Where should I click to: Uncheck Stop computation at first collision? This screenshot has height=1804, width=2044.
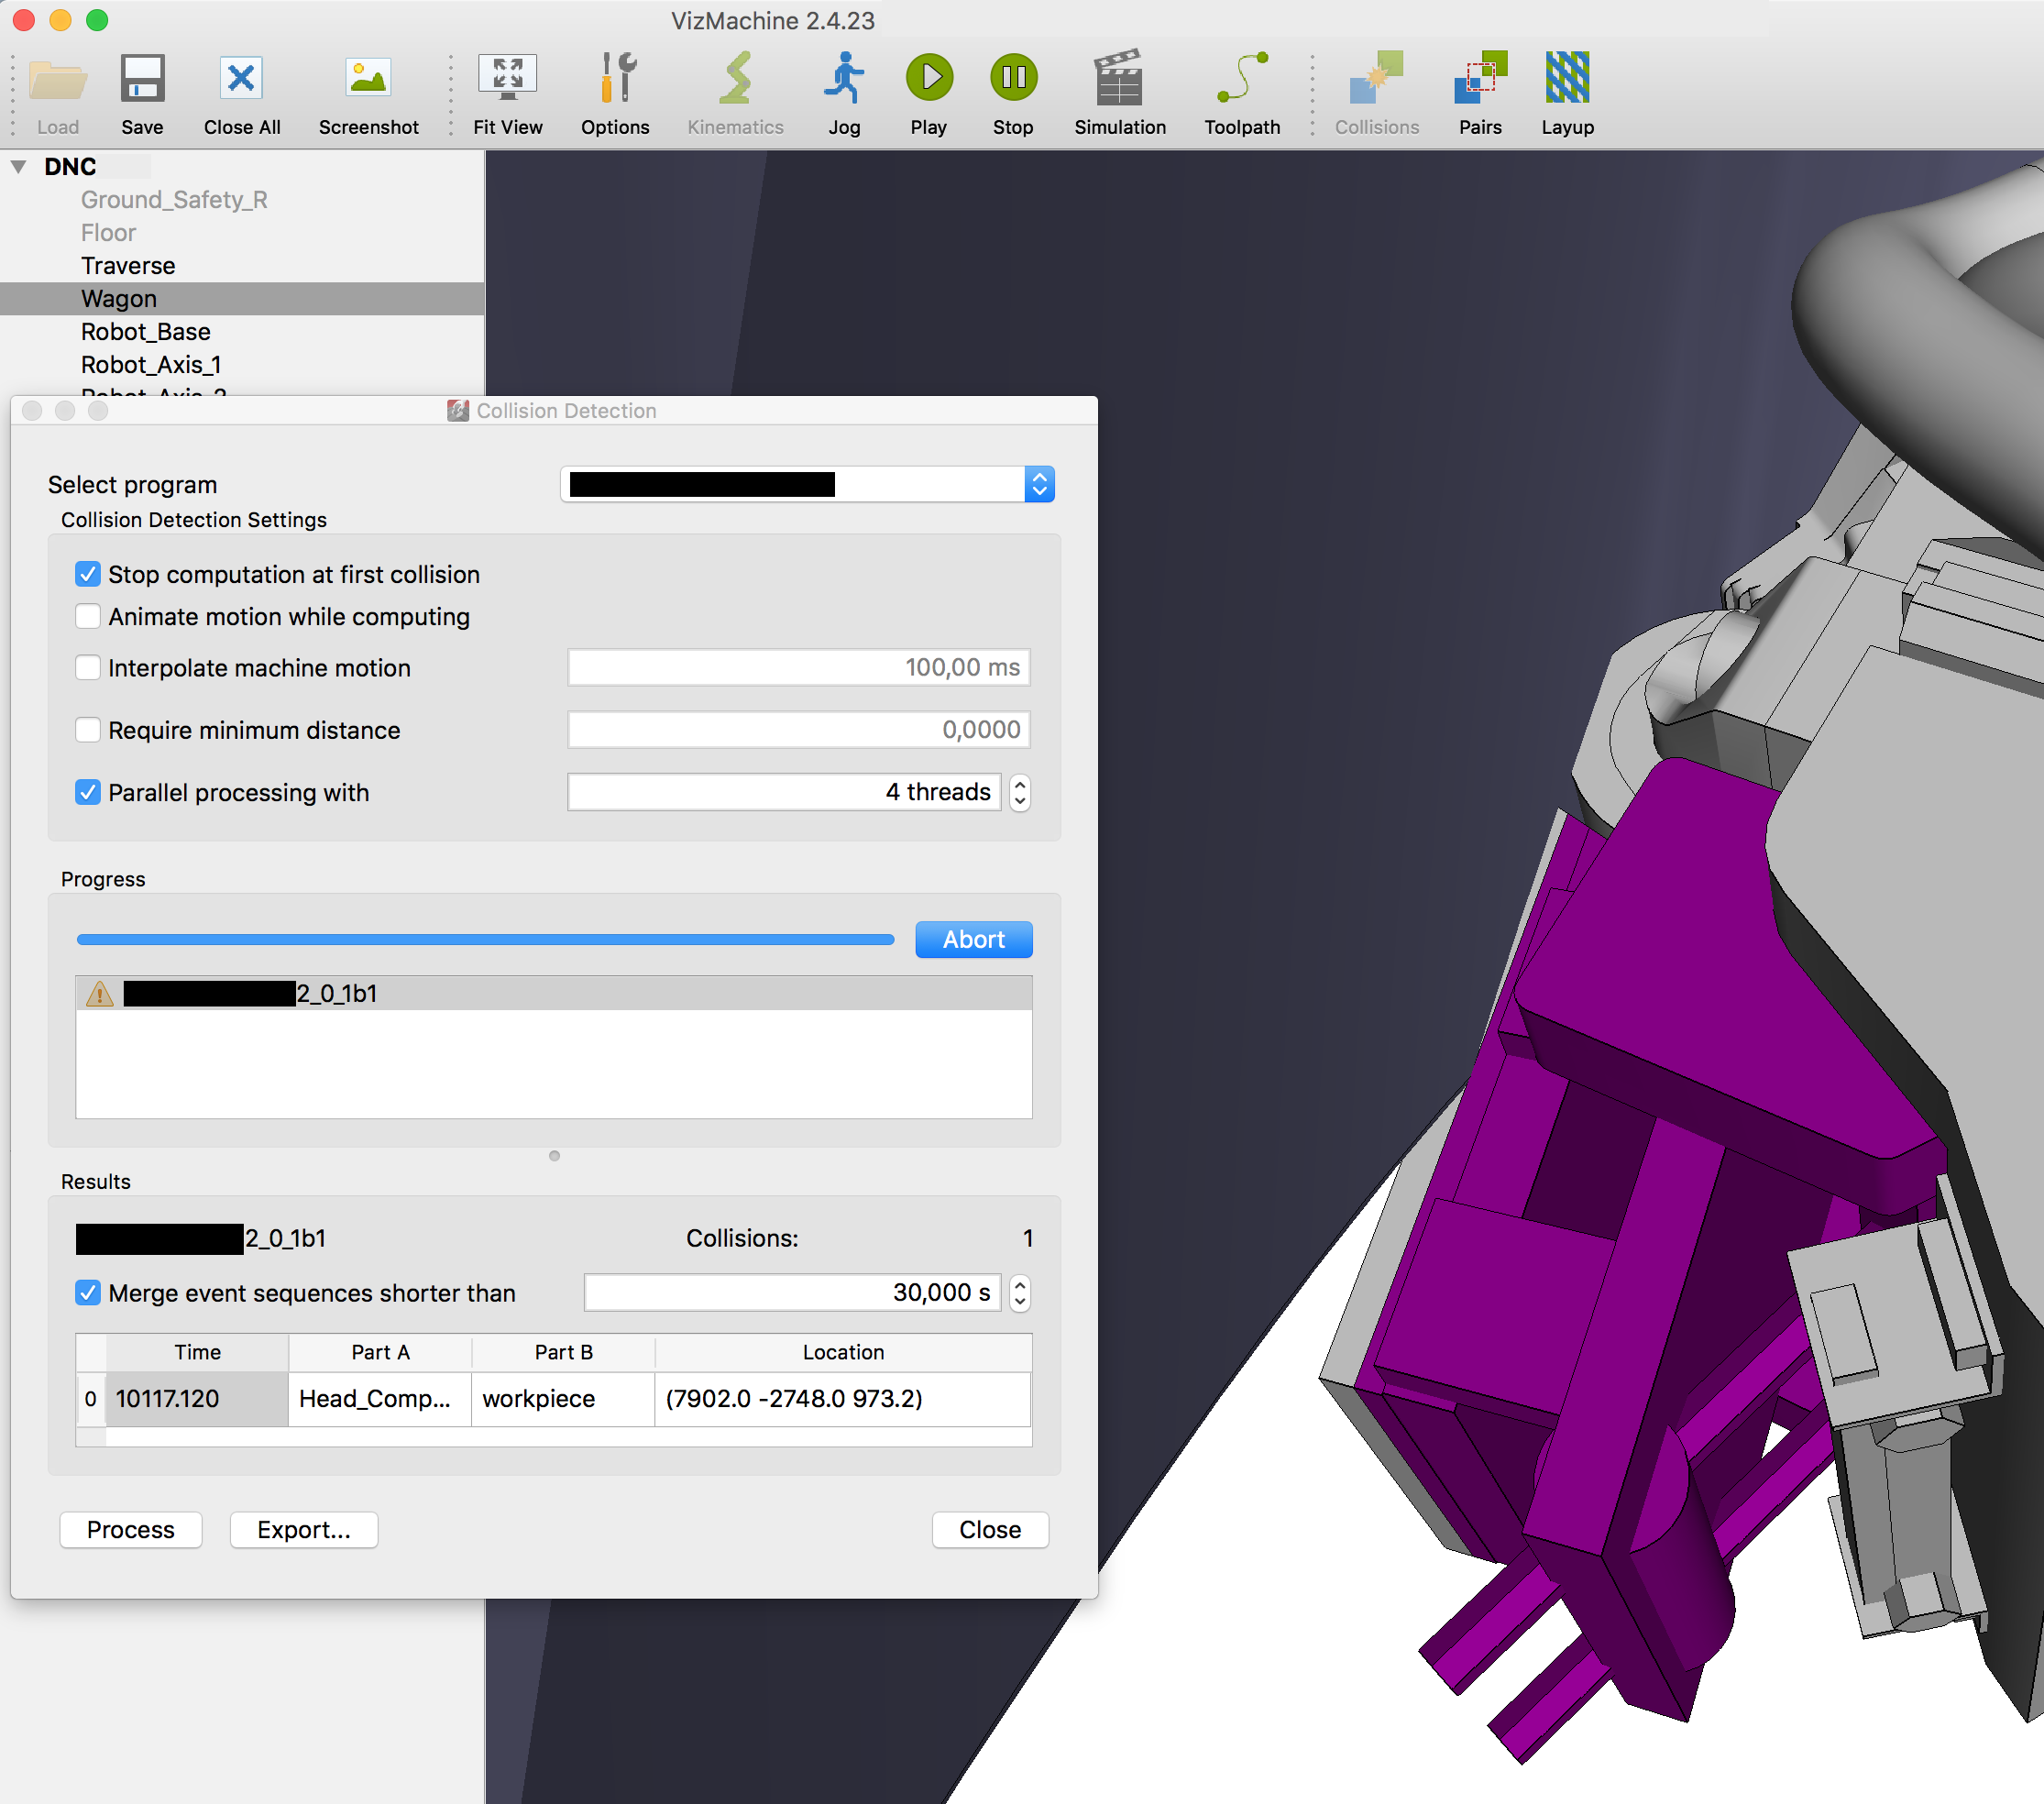point(88,574)
